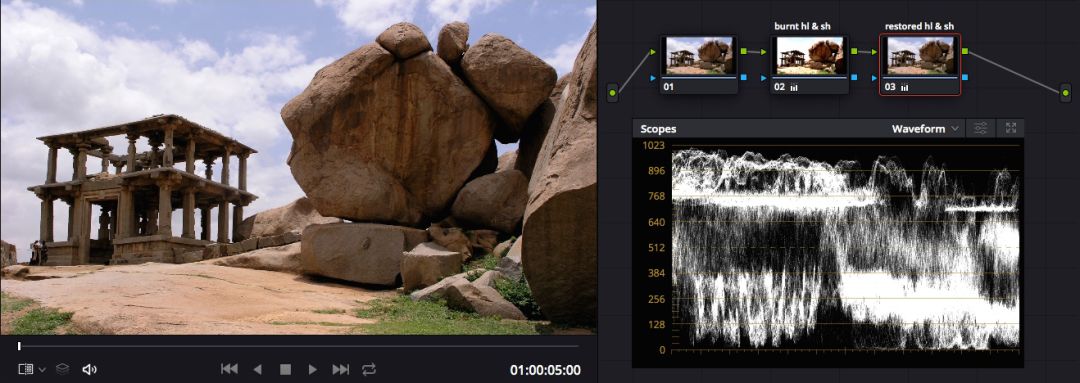Viewport: 1080px width, 383px height.
Task: Click the blue key input triangle of node 02
Action: click(764, 79)
